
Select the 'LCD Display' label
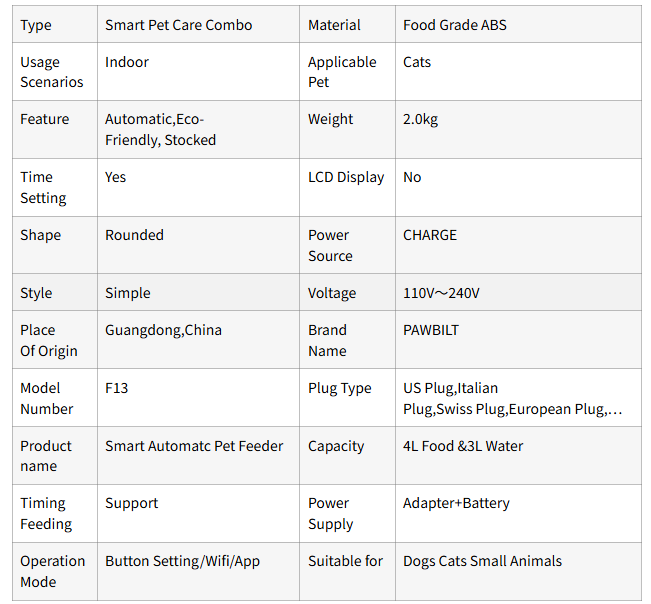pyautogui.click(x=346, y=177)
